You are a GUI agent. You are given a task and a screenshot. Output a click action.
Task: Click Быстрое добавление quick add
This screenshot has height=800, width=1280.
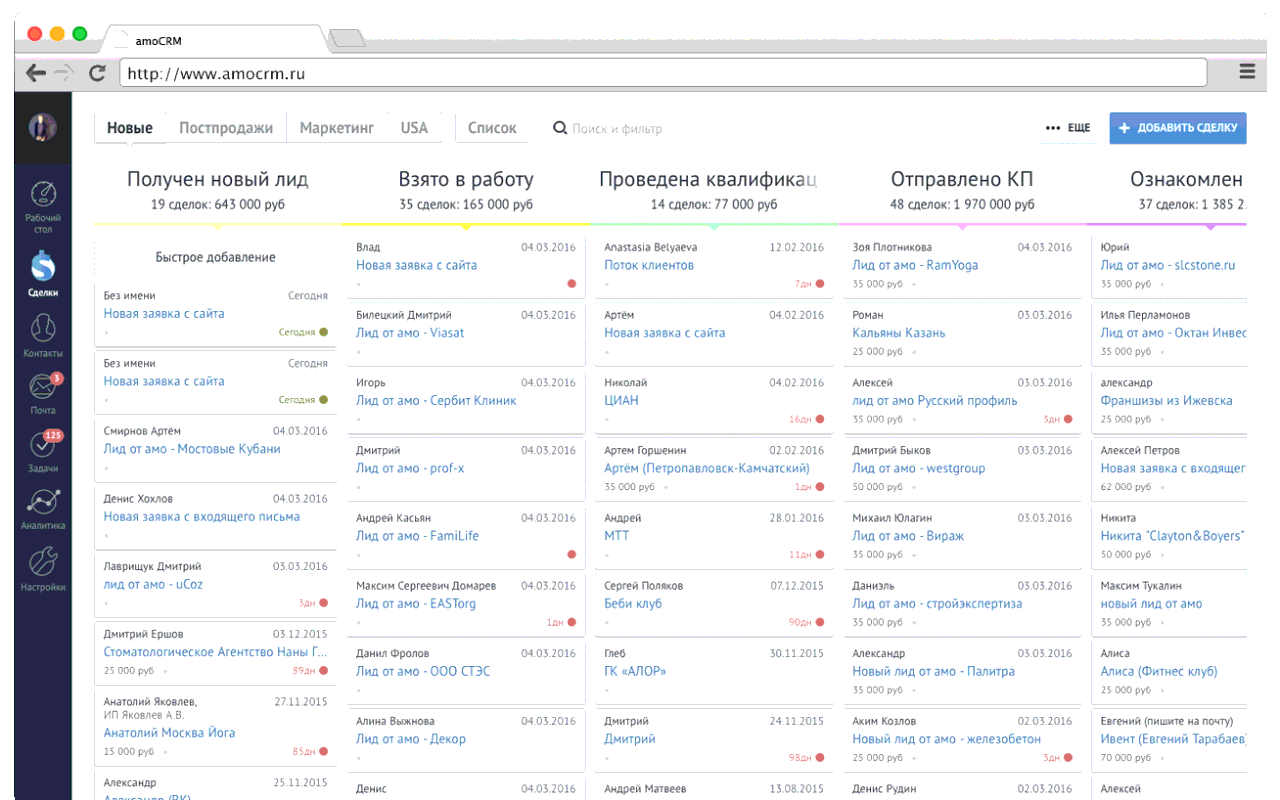pyautogui.click(x=215, y=257)
